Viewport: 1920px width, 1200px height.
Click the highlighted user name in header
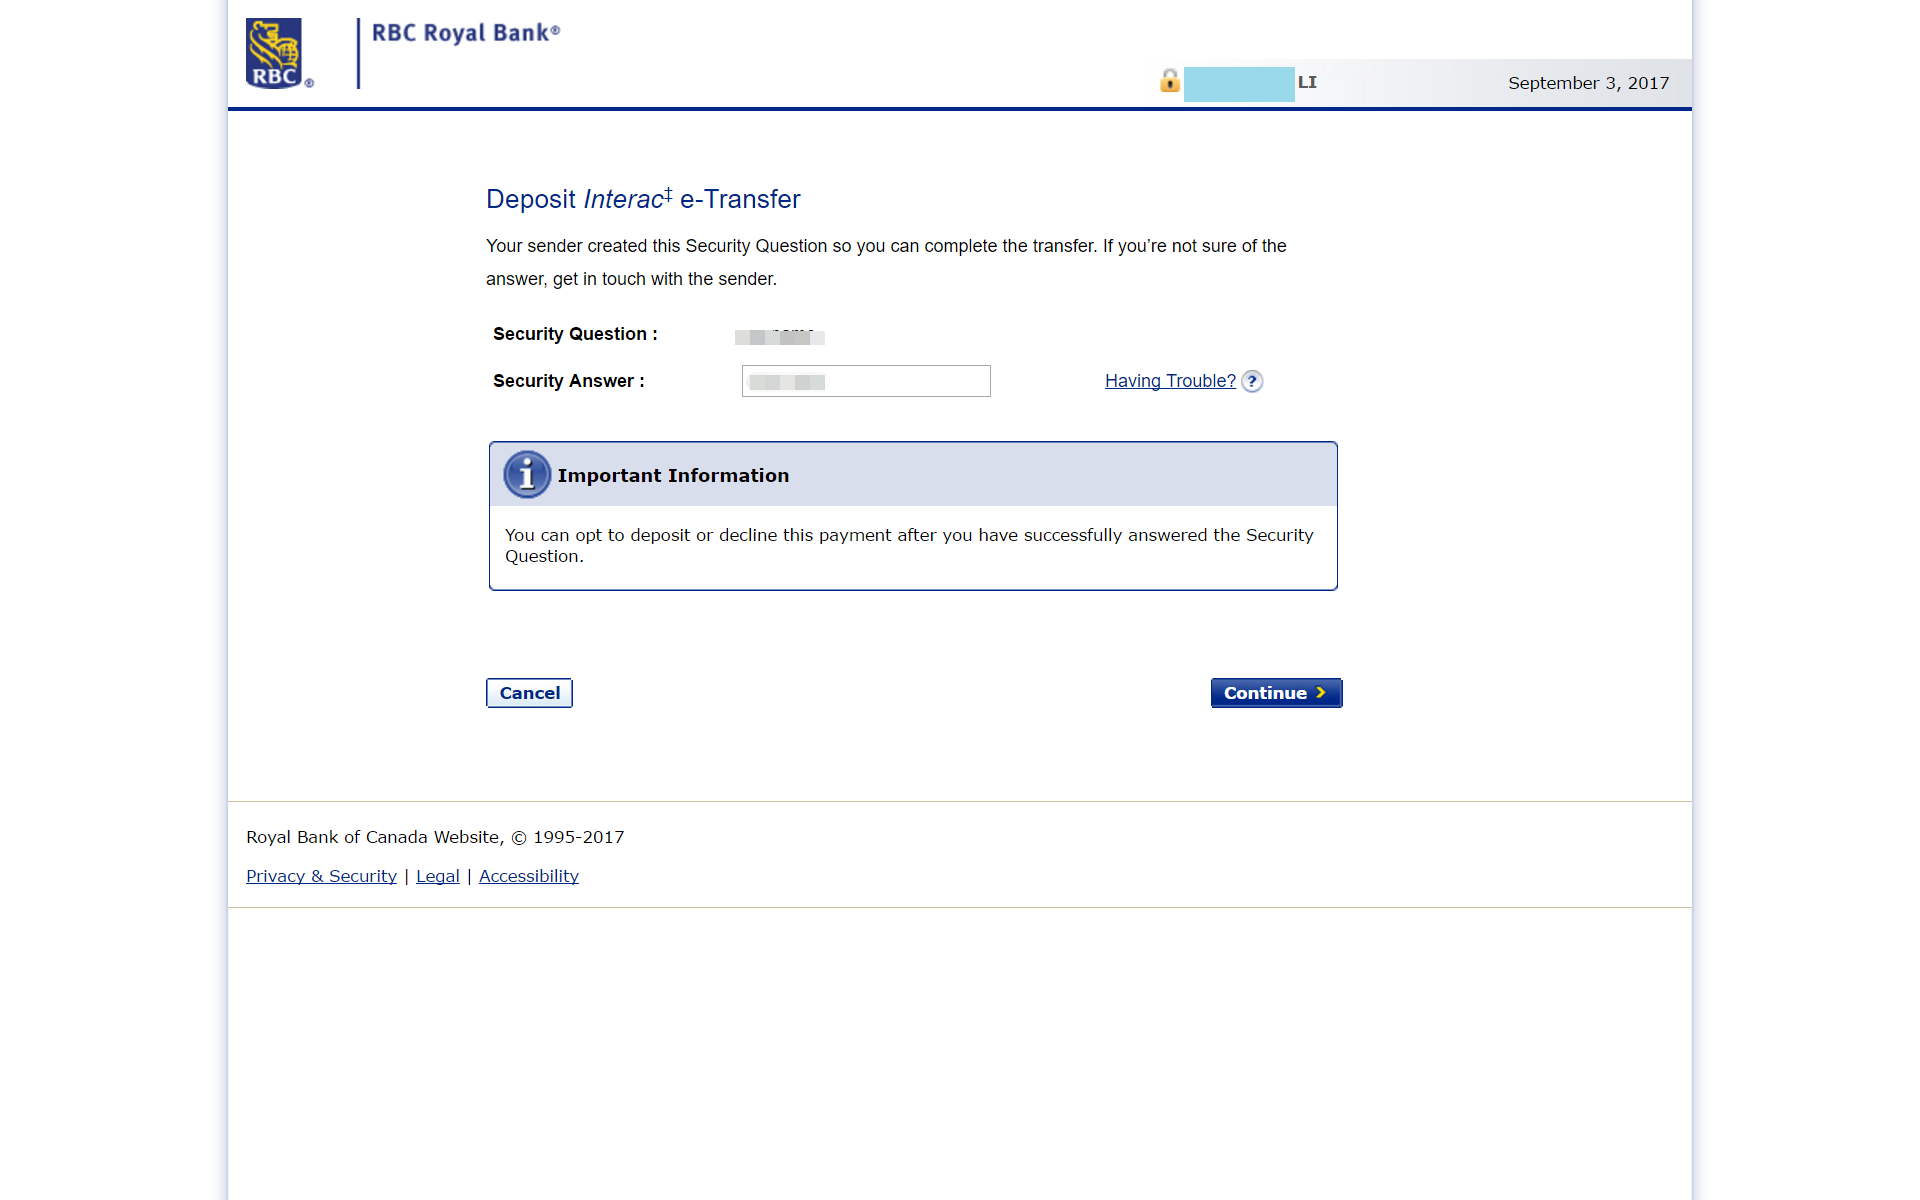[1239, 84]
